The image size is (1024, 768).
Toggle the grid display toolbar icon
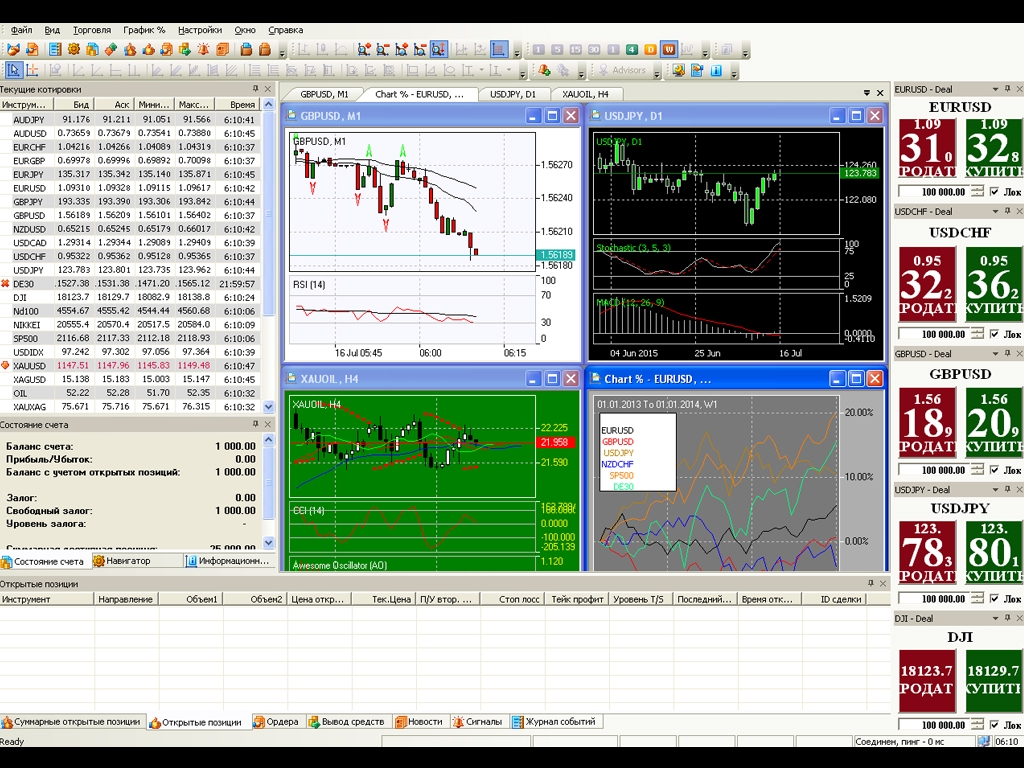[x=498, y=49]
